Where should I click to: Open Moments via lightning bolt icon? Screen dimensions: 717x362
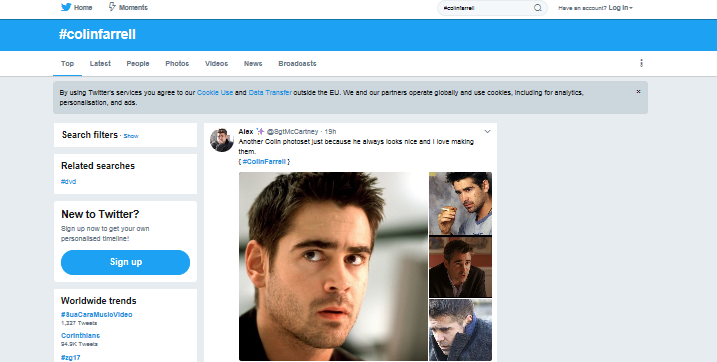(x=112, y=7)
